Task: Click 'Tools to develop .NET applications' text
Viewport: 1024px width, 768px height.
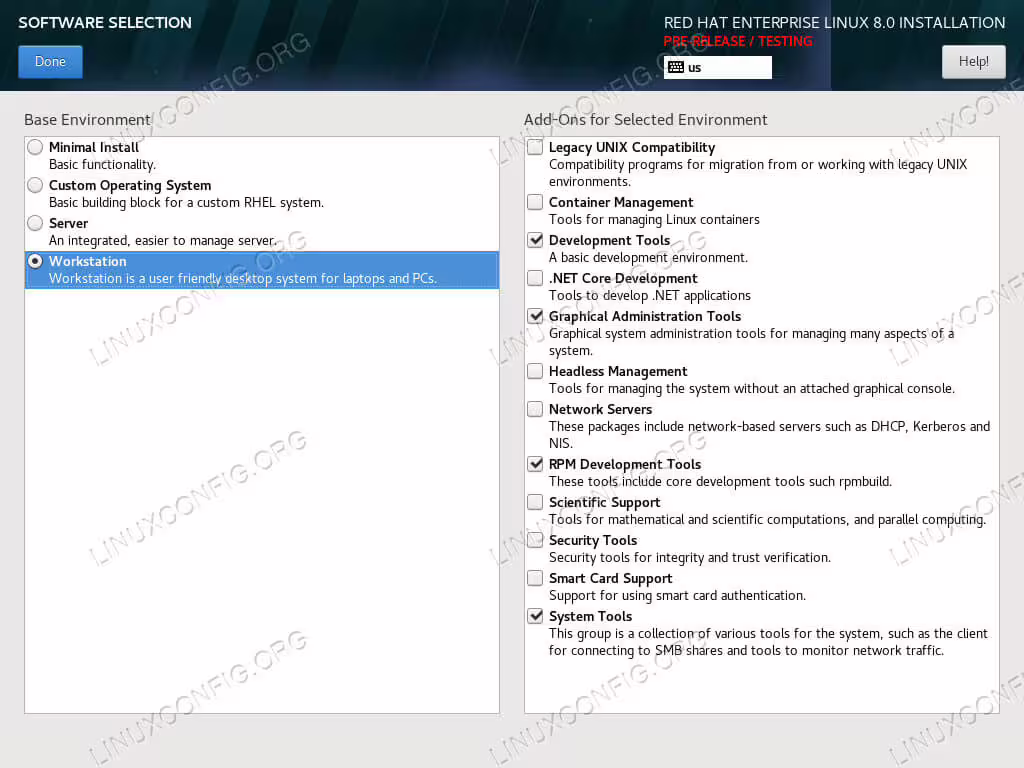Action: (x=650, y=296)
